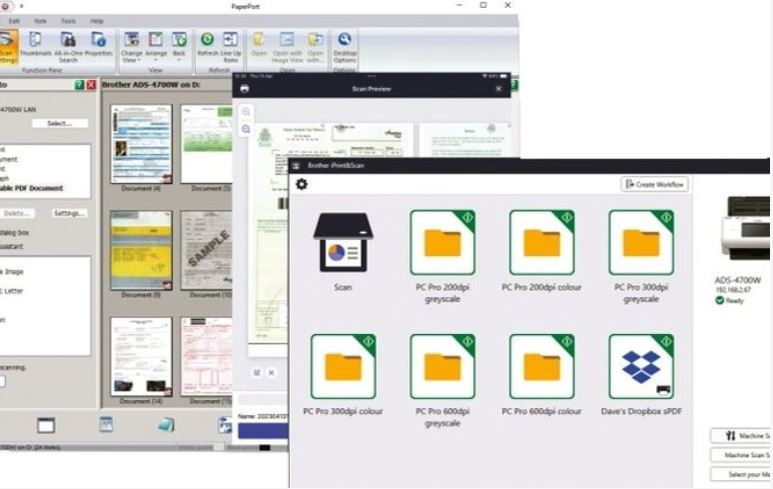
Task: Click the greyed Open with icon in PaperPort ribbon
Action: point(315,47)
